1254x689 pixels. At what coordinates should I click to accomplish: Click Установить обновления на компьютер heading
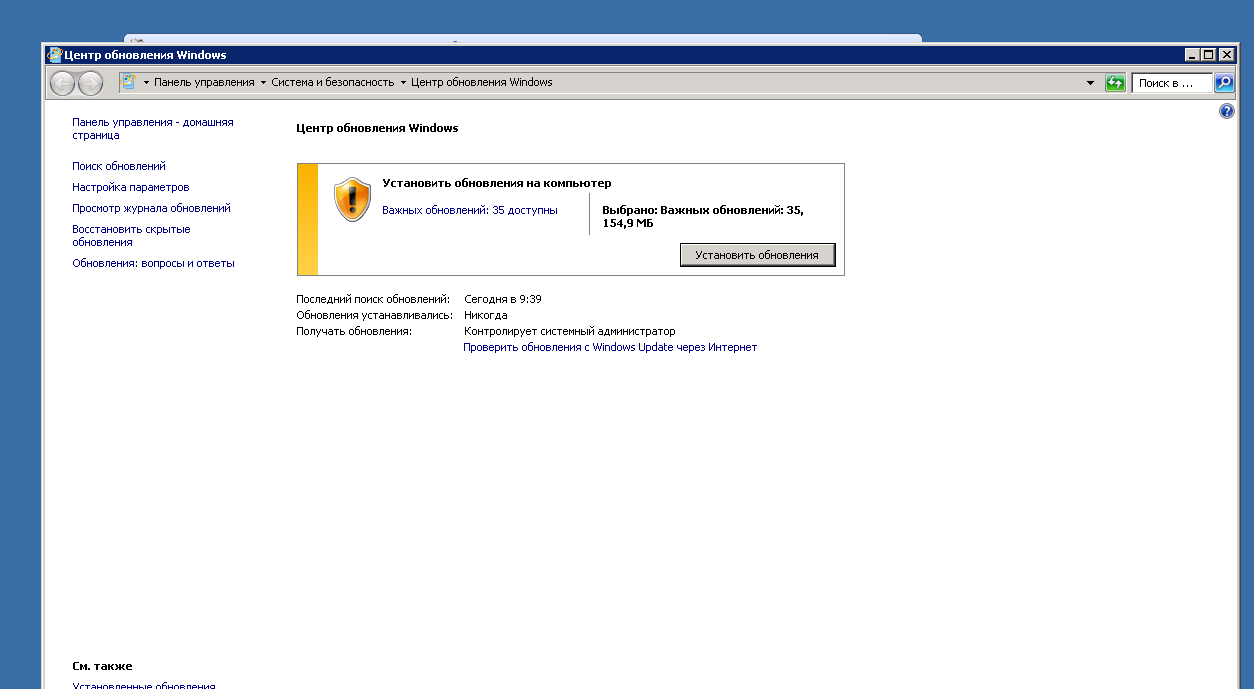tap(497, 183)
